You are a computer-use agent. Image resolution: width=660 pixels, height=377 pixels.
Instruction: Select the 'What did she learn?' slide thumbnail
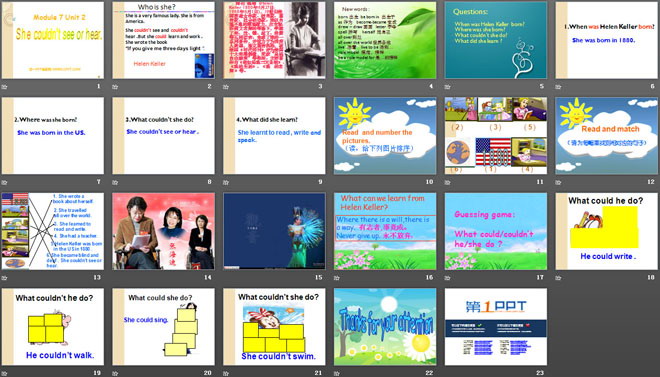[274, 135]
